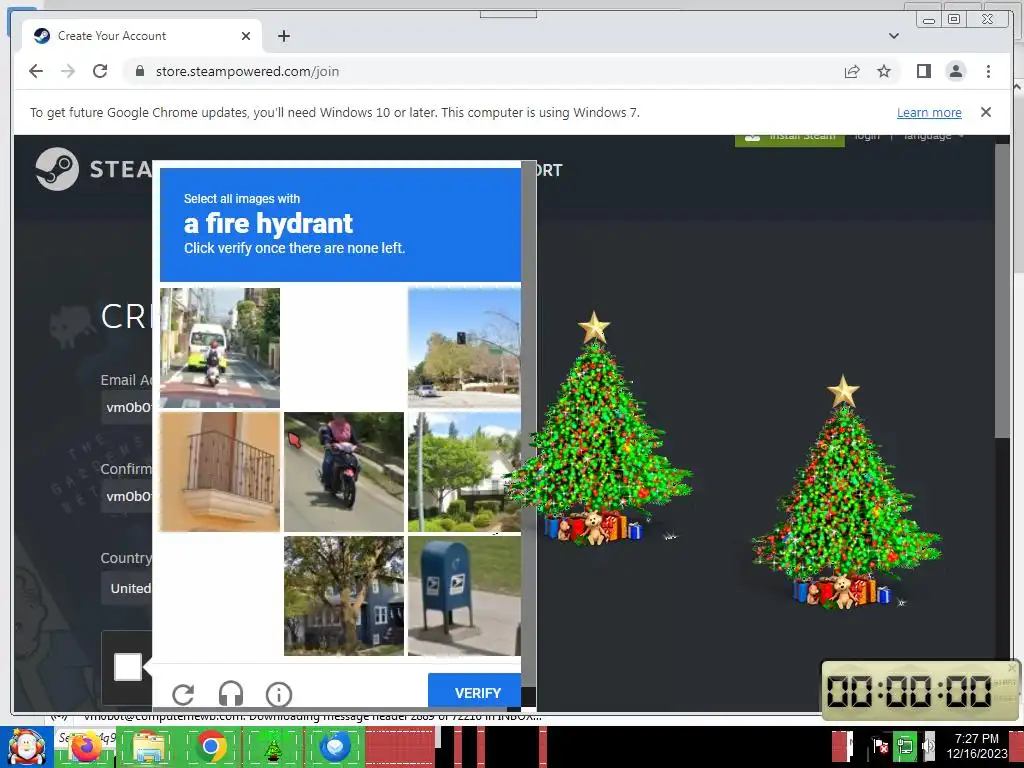
Task: Click the Action Center flag tray icon
Action: coord(880,745)
